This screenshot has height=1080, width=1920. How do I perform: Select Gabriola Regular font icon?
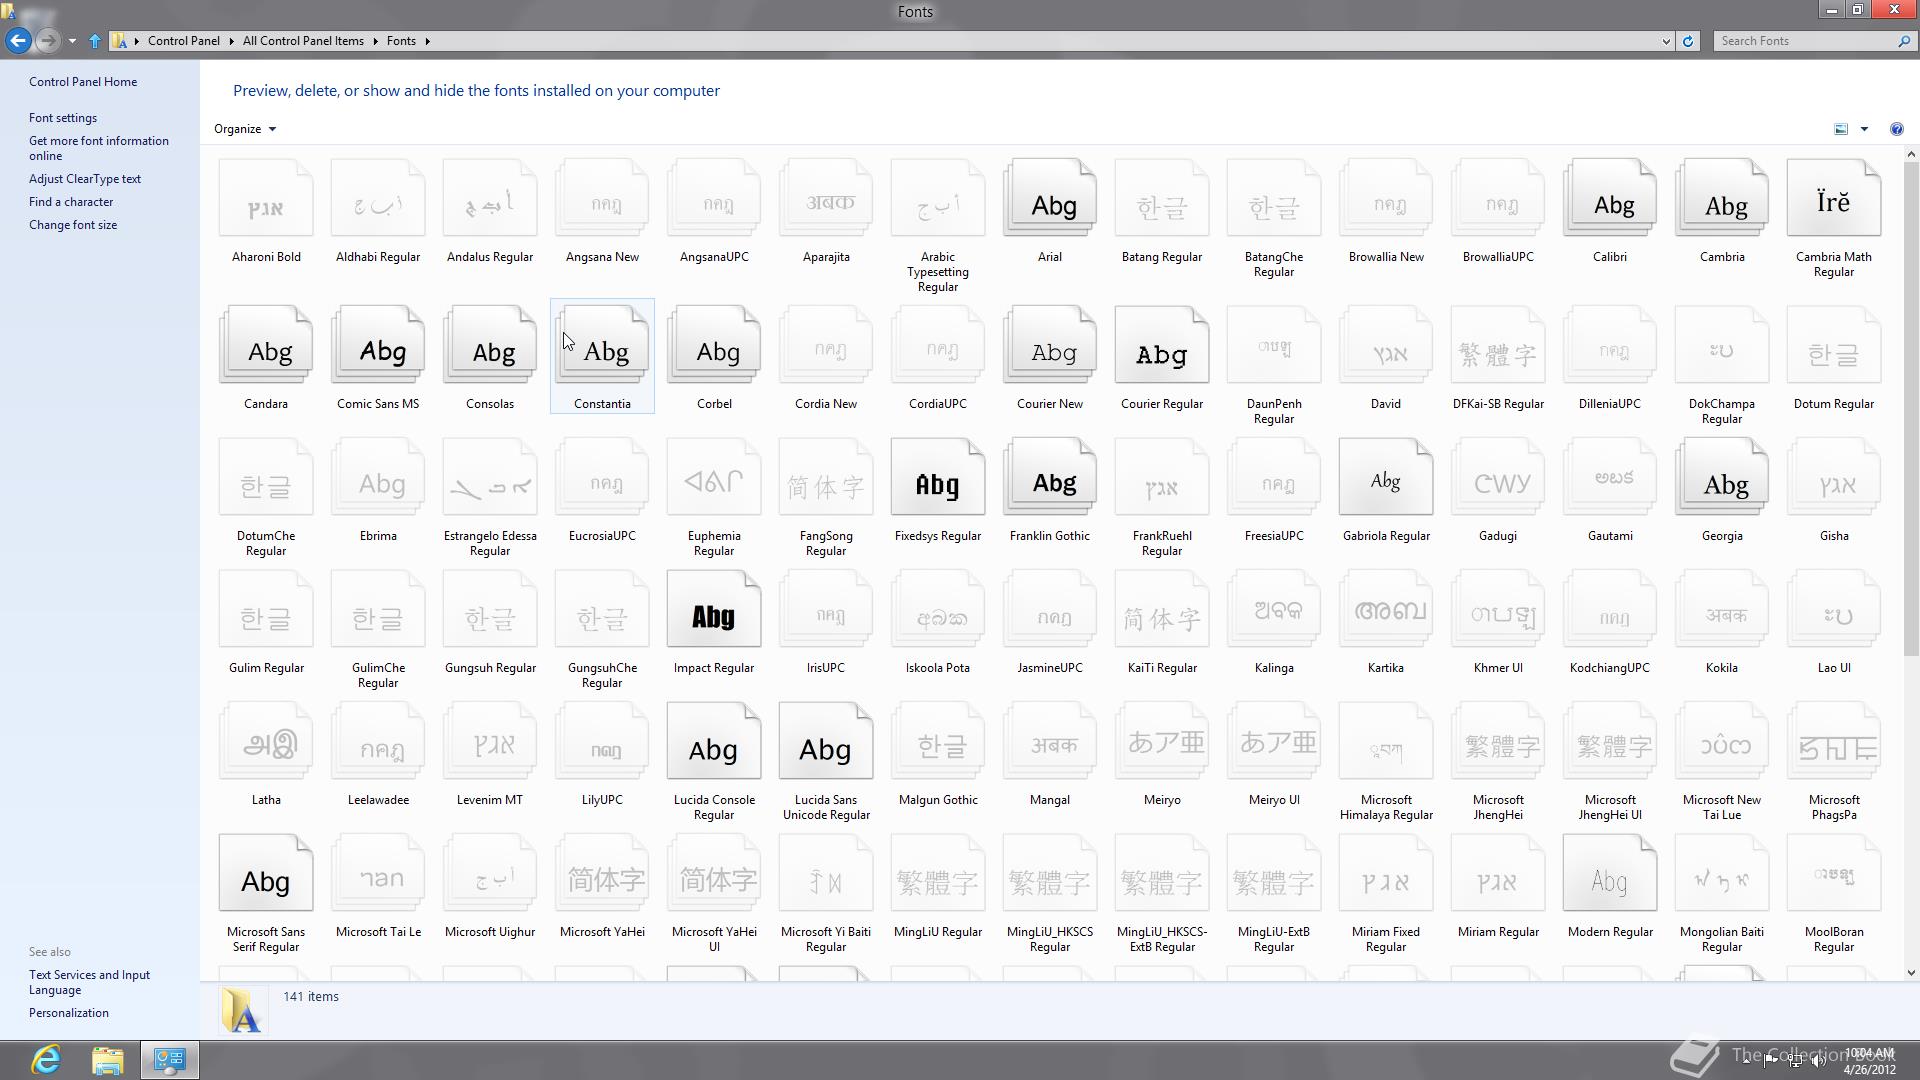coord(1386,477)
